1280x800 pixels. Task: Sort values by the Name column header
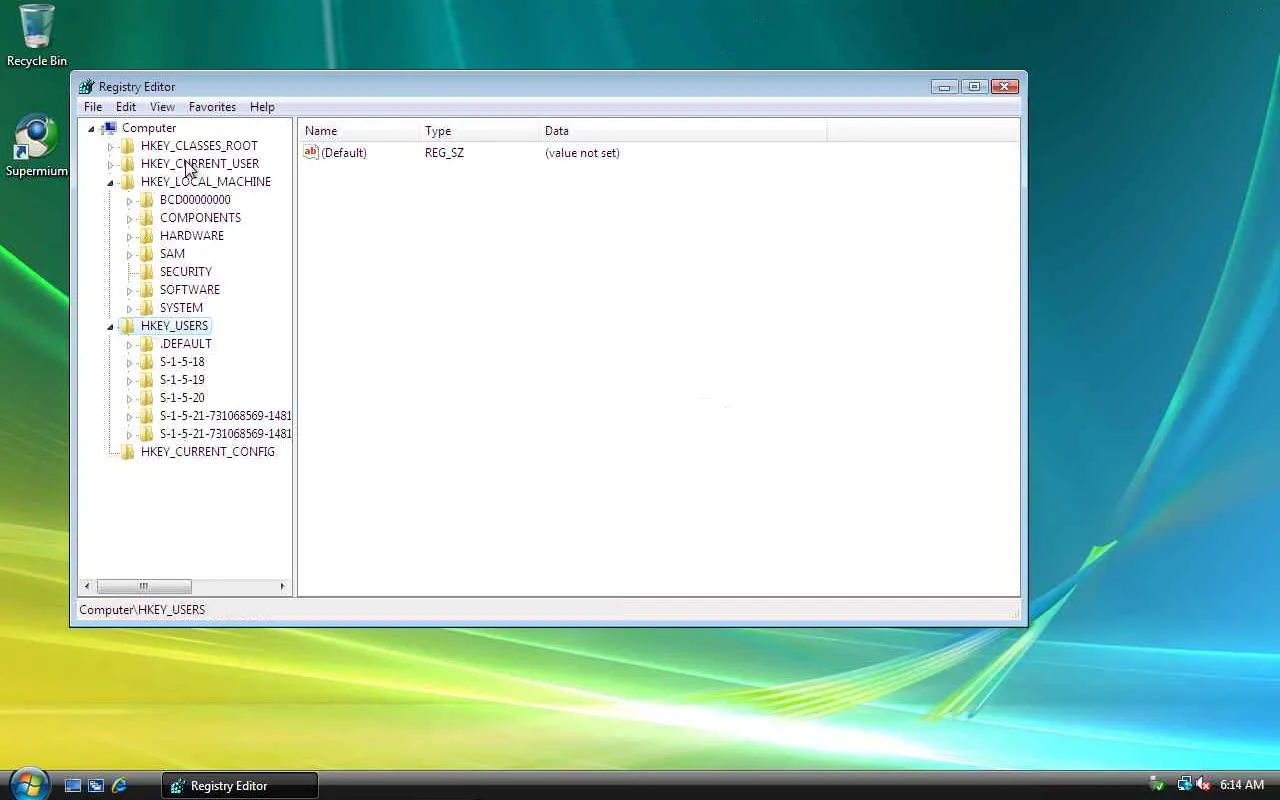358,131
